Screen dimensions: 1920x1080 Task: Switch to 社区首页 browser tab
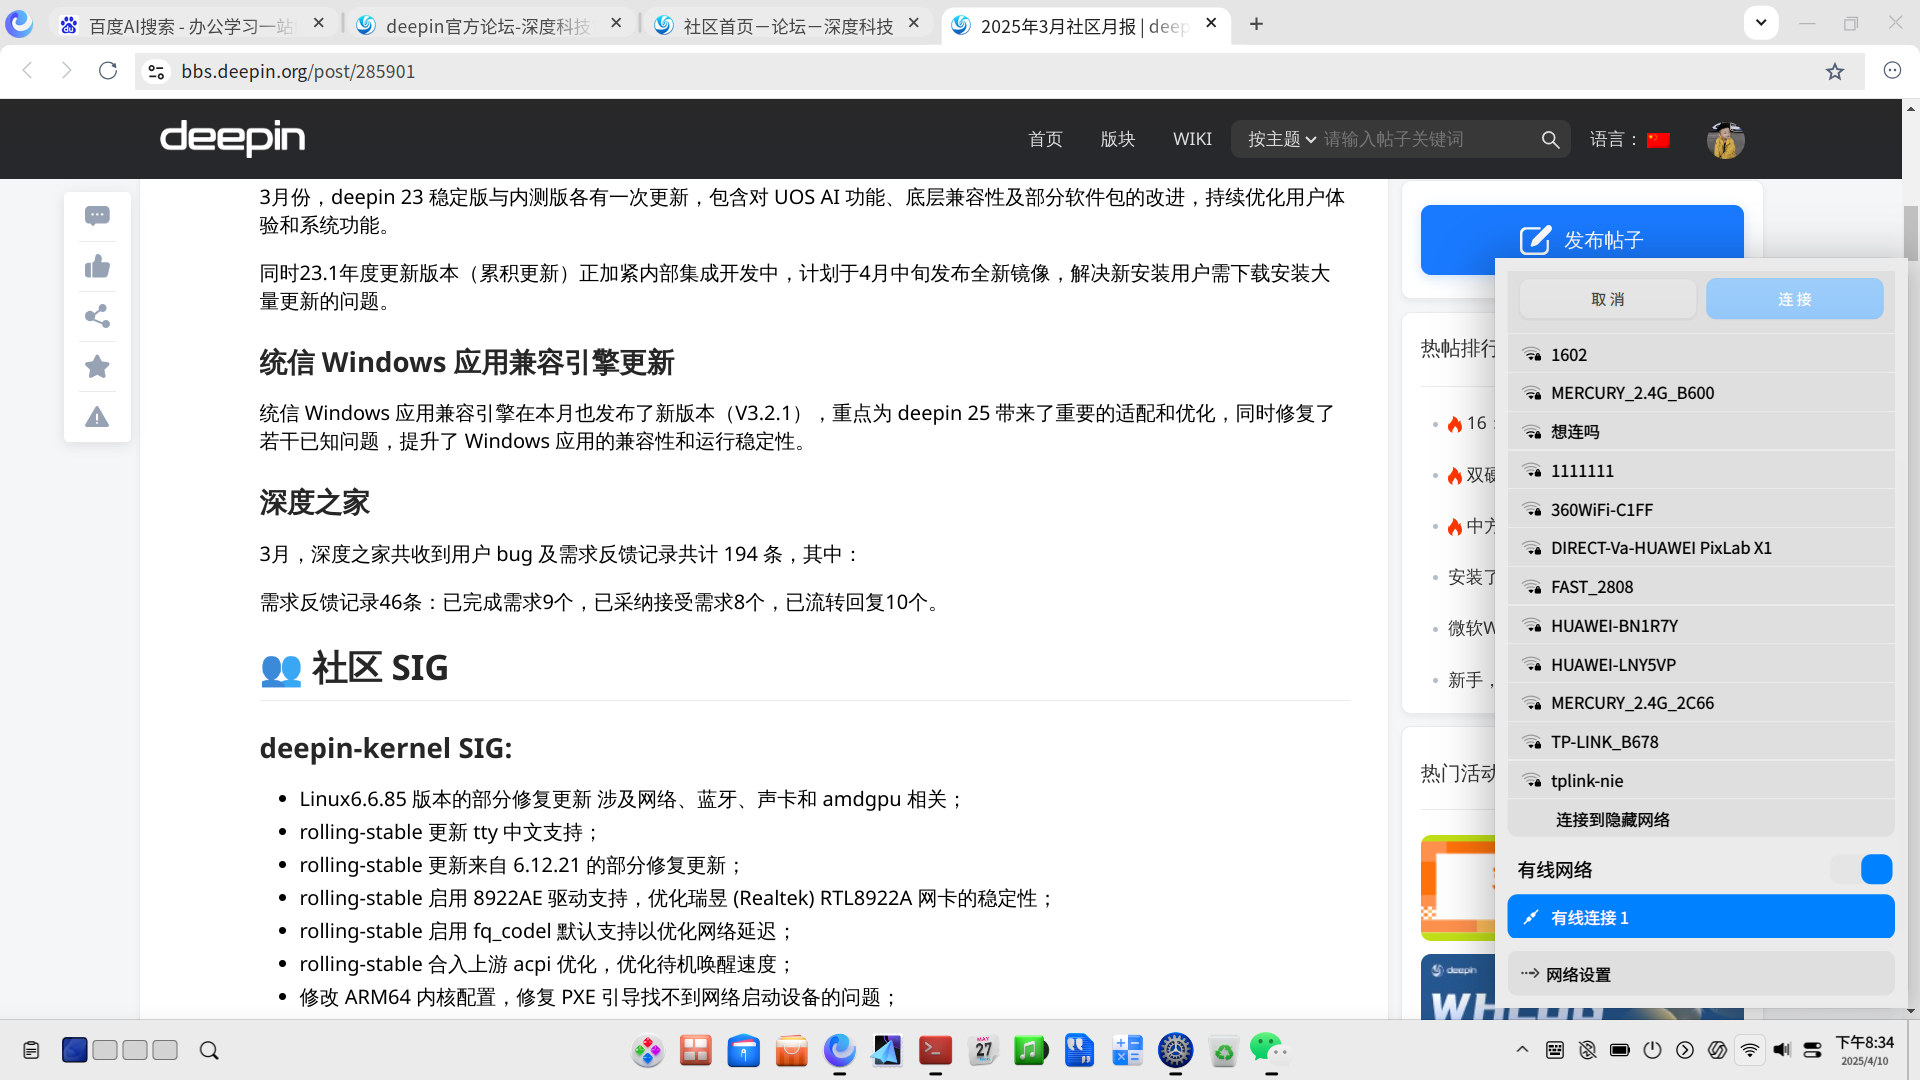788,25
